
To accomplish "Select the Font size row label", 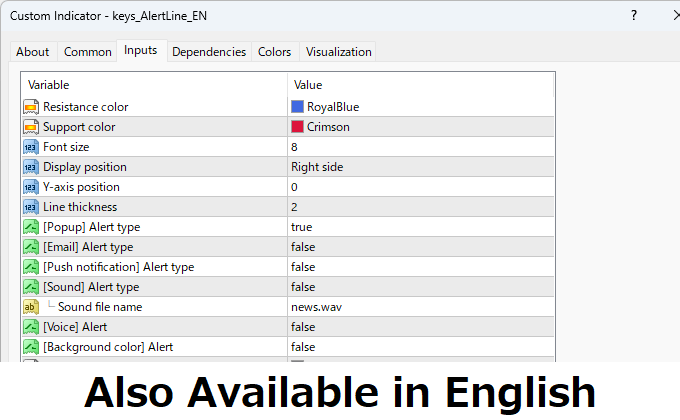I will (66, 147).
